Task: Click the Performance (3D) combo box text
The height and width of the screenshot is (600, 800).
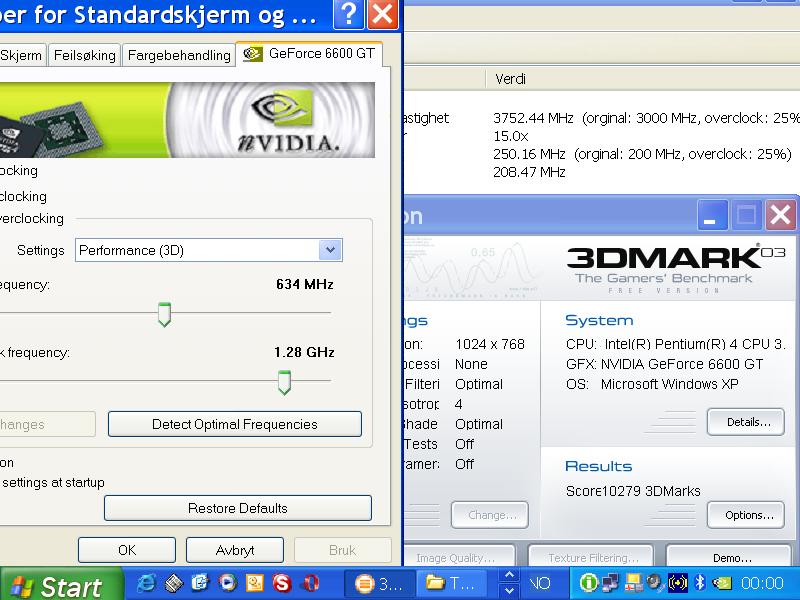Action: point(131,251)
